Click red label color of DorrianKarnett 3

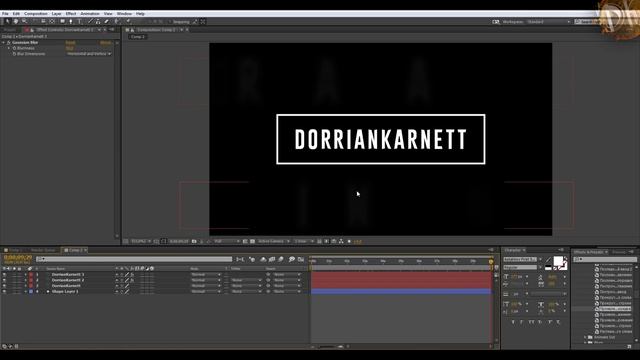pos(31,275)
